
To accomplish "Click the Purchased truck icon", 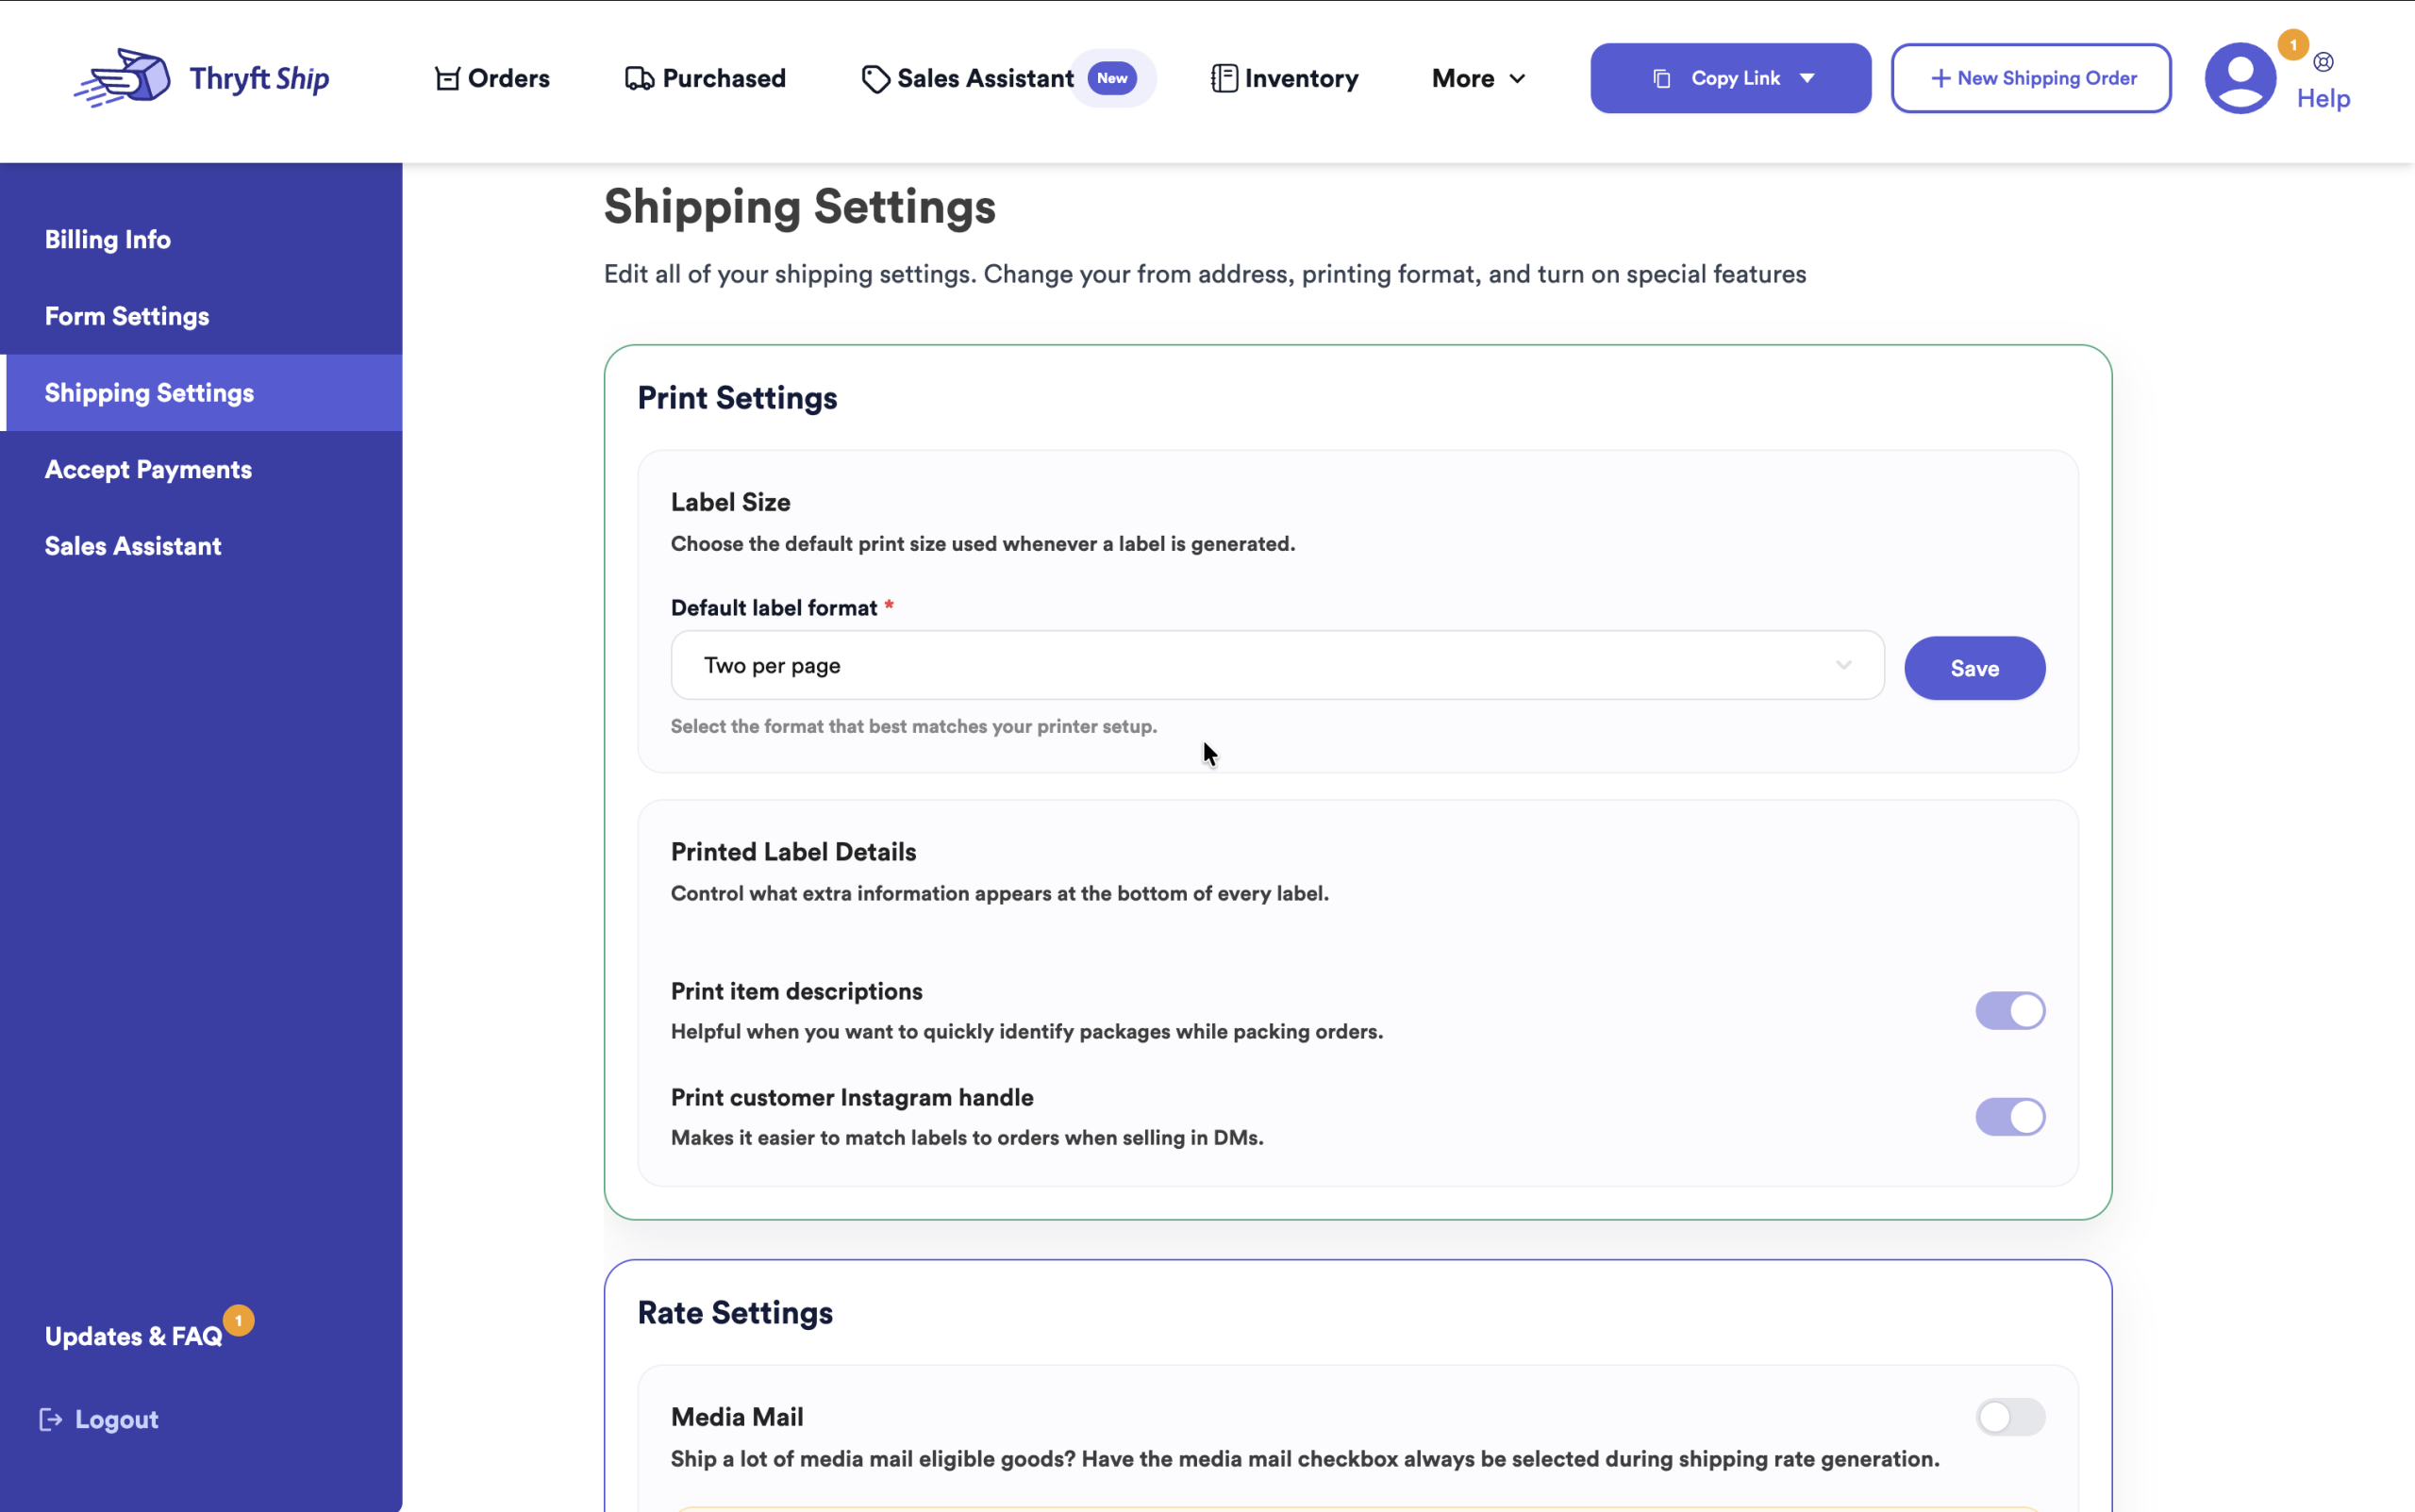I will (x=639, y=78).
